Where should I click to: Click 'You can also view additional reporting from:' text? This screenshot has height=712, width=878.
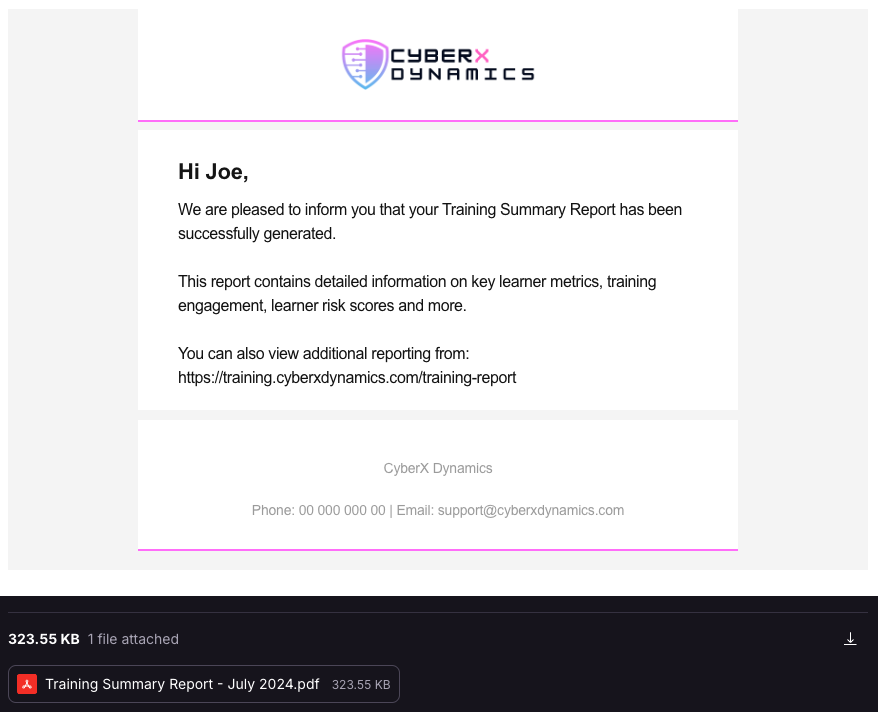click(x=324, y=354)
